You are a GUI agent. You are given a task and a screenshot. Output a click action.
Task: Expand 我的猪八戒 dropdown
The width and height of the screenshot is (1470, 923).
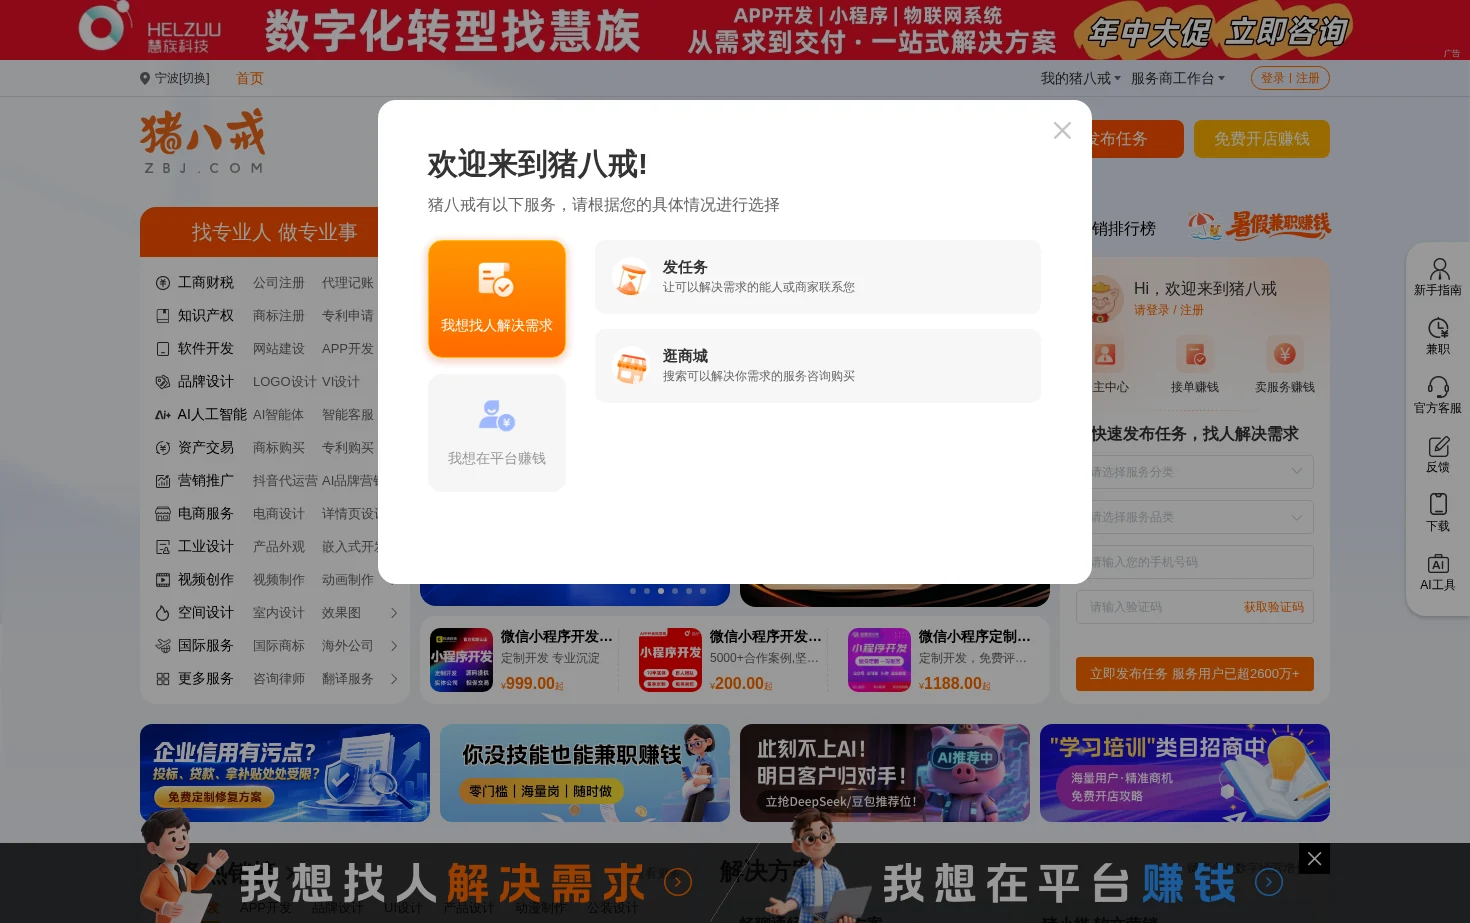pyautogui.click(x=1080, y=78)
